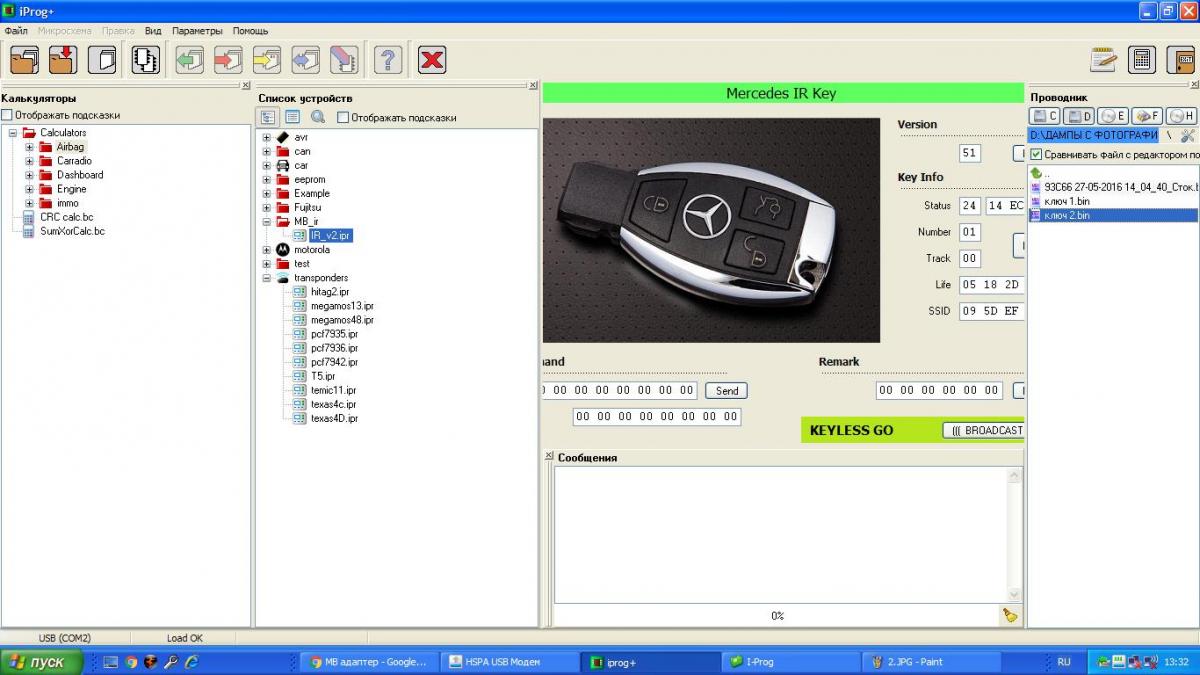
Task: Expand the Airbag folder in Calculators
Action: [x=29, y=147]
